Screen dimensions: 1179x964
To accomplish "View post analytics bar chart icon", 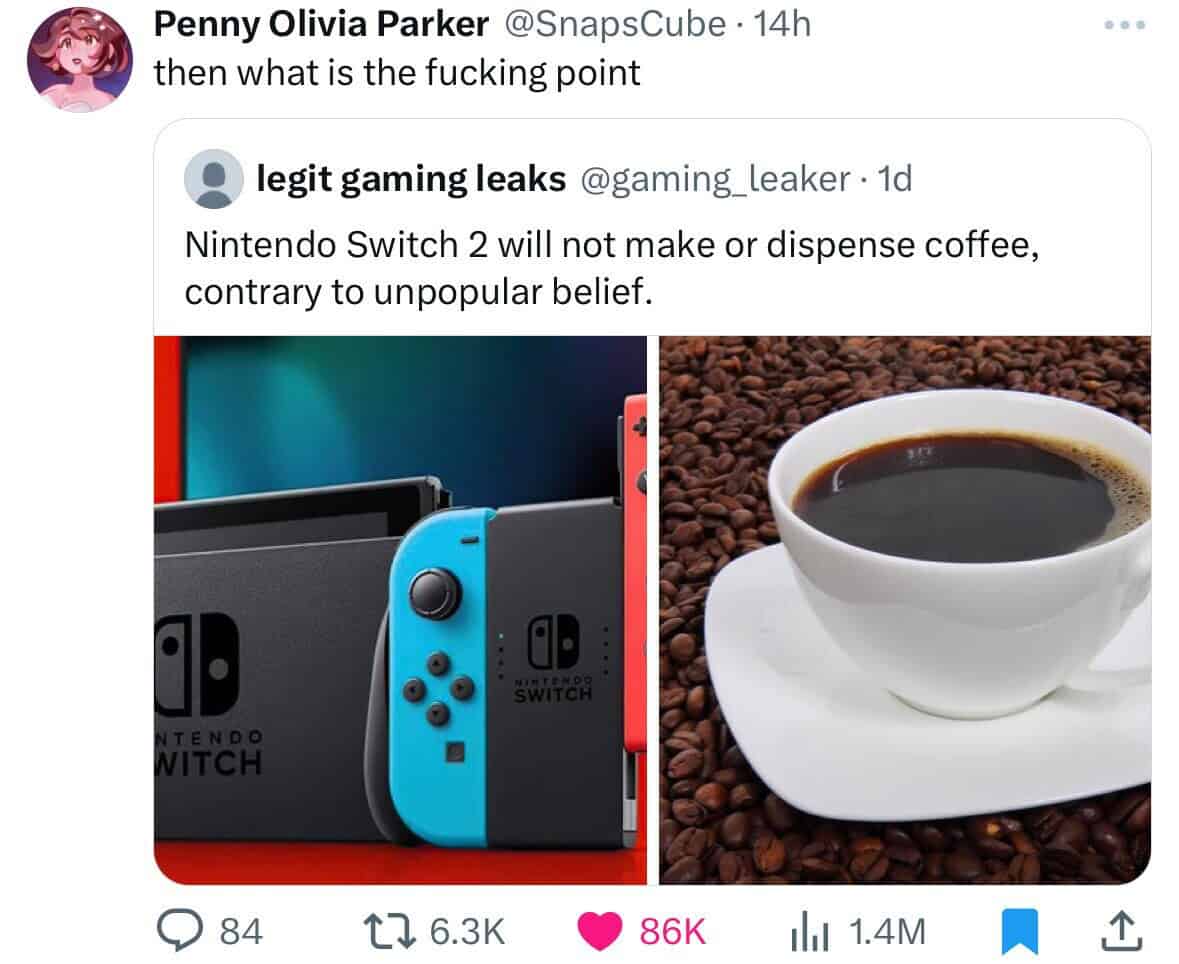I will (x=809, y=932).
